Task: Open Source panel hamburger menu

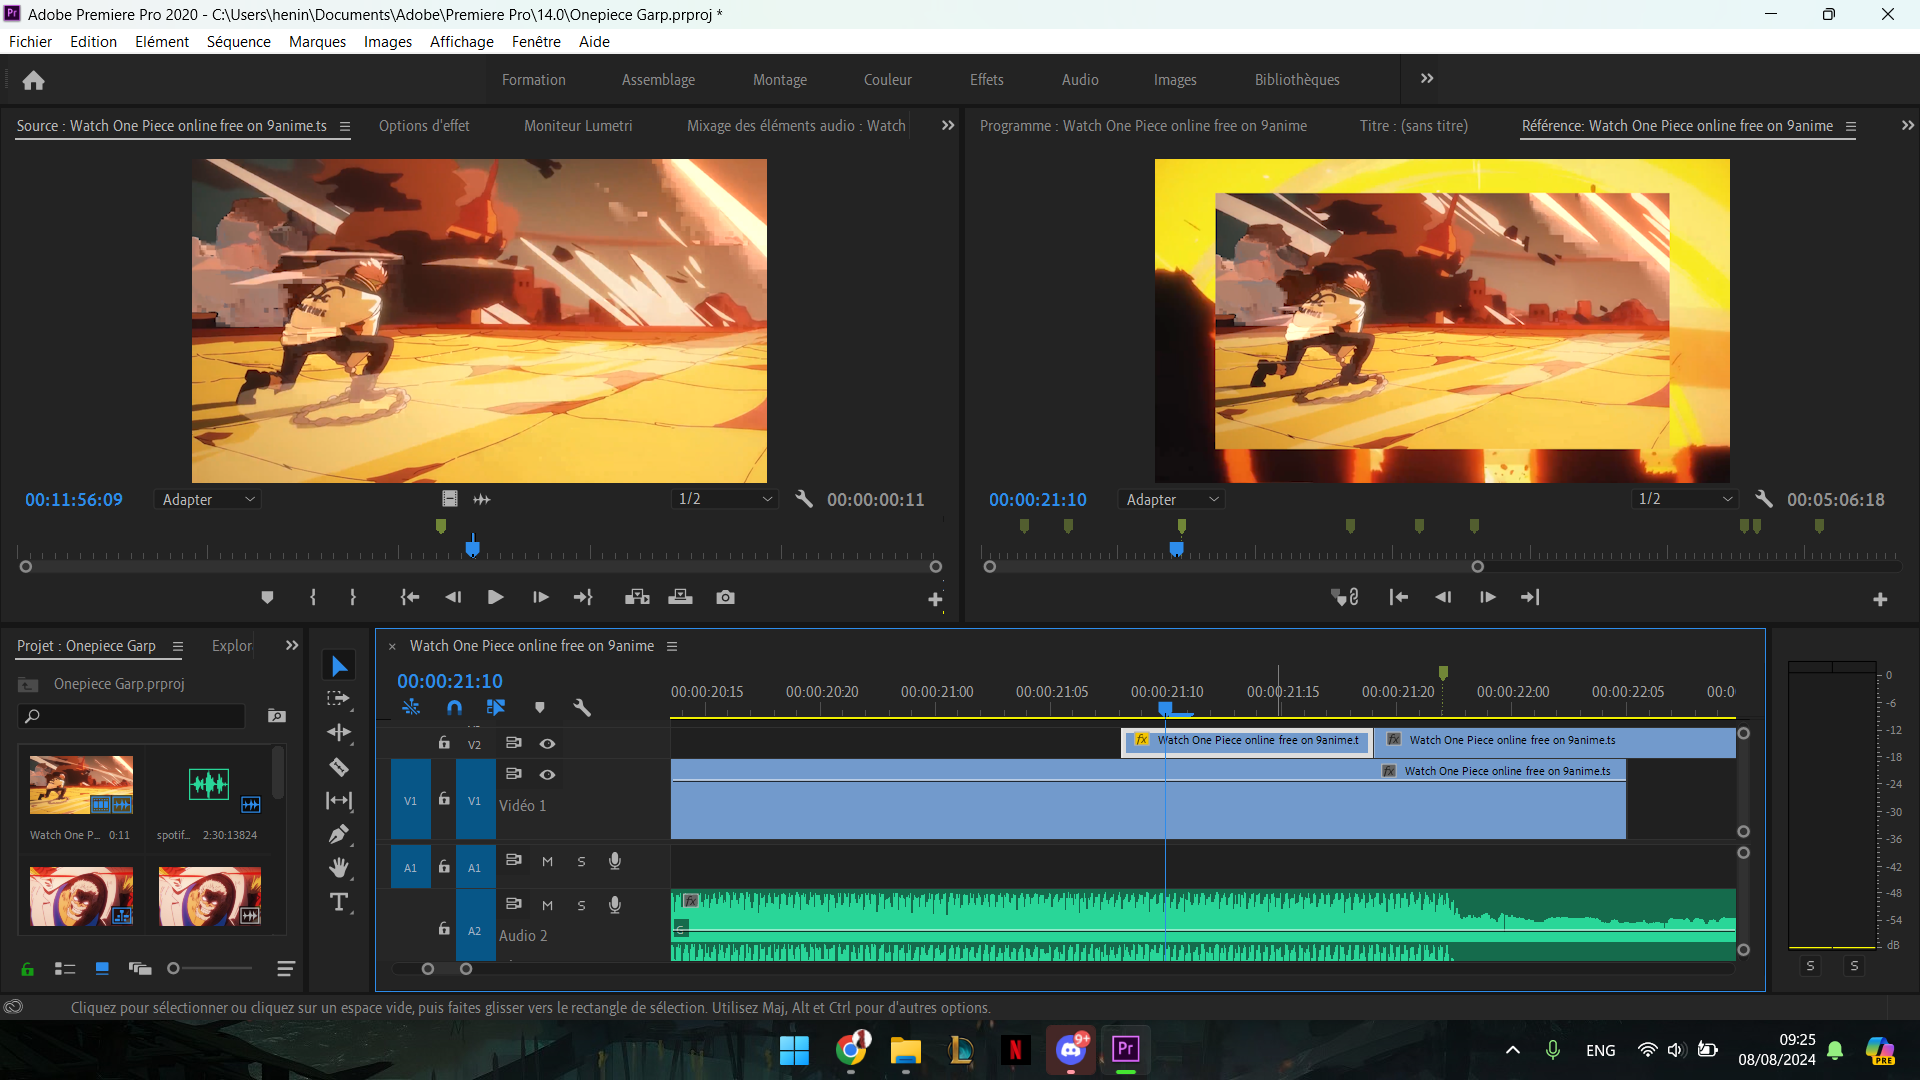Action: pyautogui.click(x=345, y=126)
